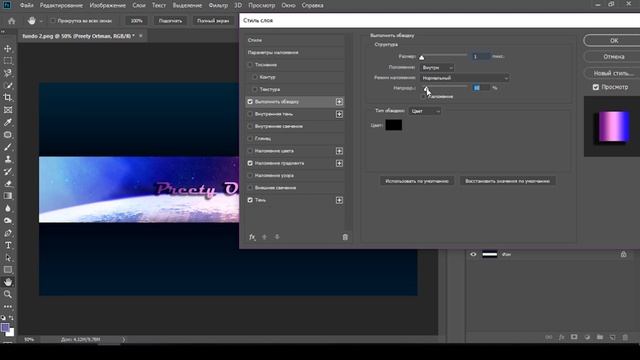Viewport: 640px width, 360px height.
Task: Select the Zoom magnifier tool
Action: (8, 294)
